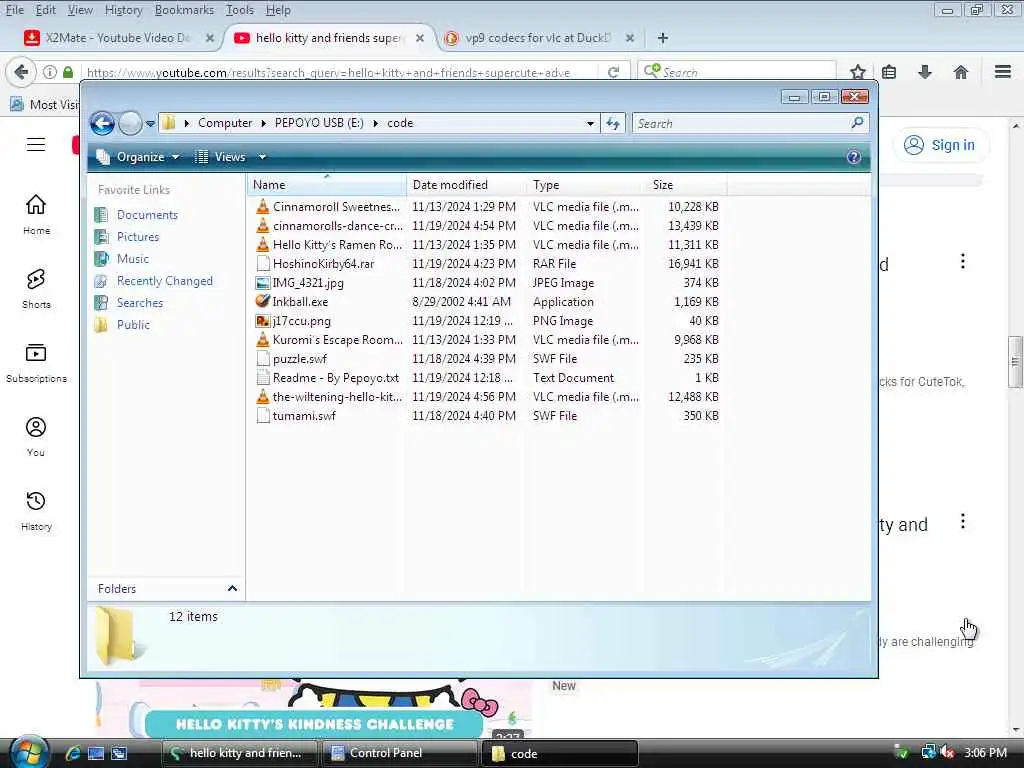Click the Firefox bookmark star icon
This screenshot has height=768, width=1024.
pyautogui.click(x=857, y=72)
